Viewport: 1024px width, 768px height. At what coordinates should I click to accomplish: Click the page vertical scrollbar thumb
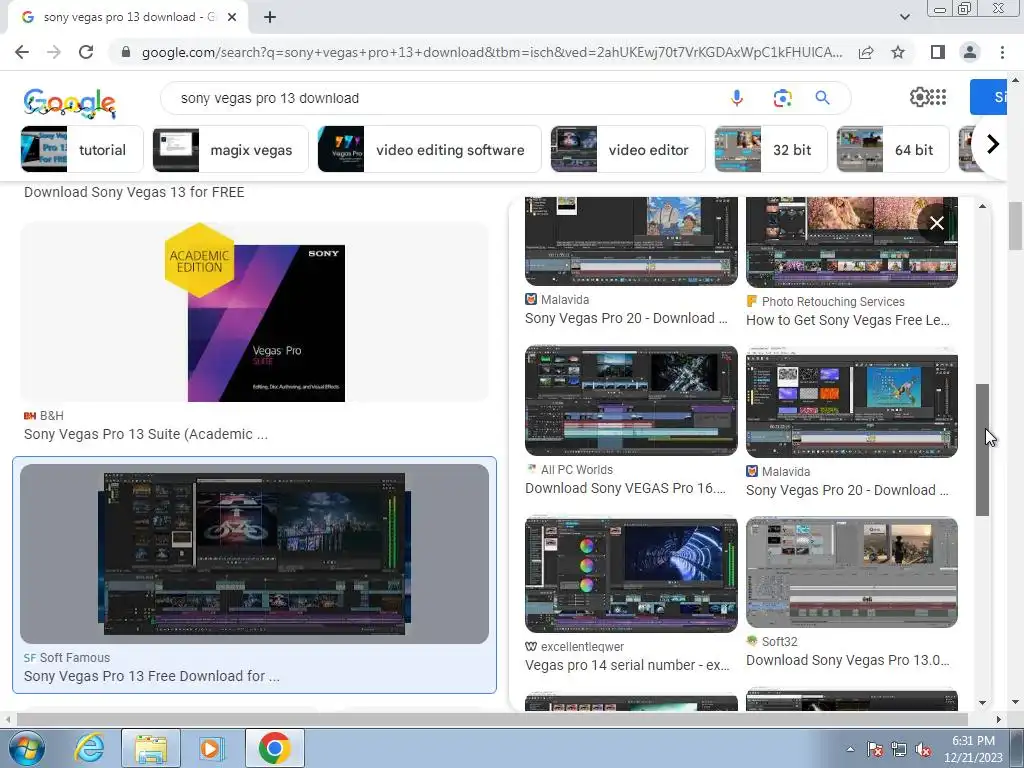click(x=1015, y=226)
